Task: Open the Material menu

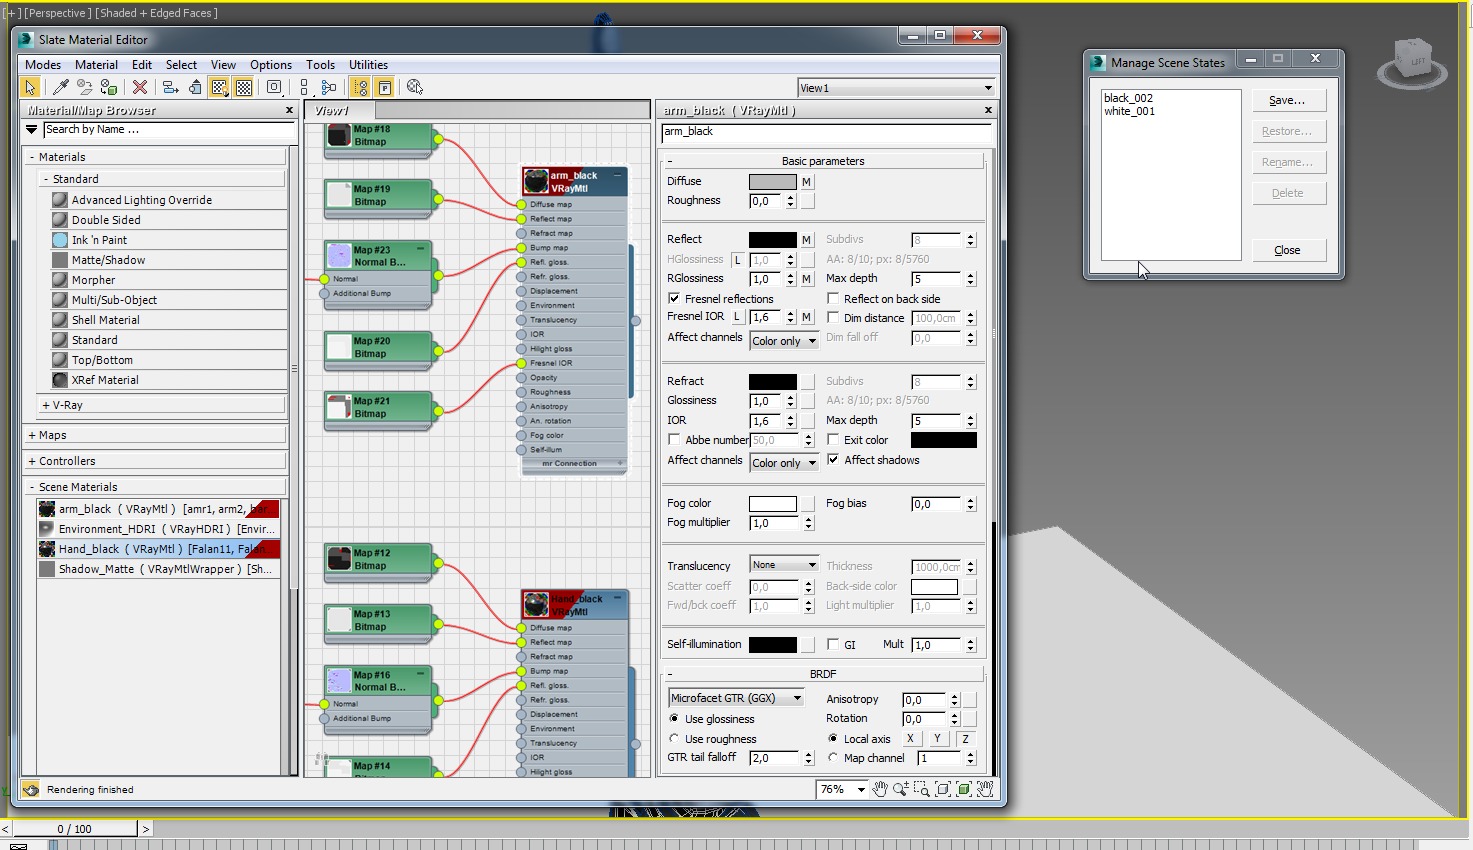Action: point(96,64)
